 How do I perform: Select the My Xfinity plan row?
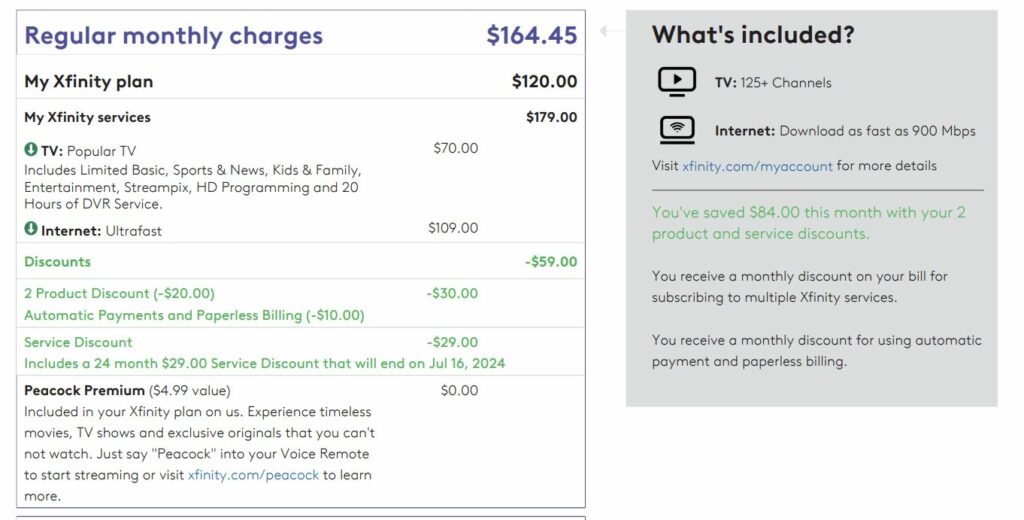(x=301, y=82)
